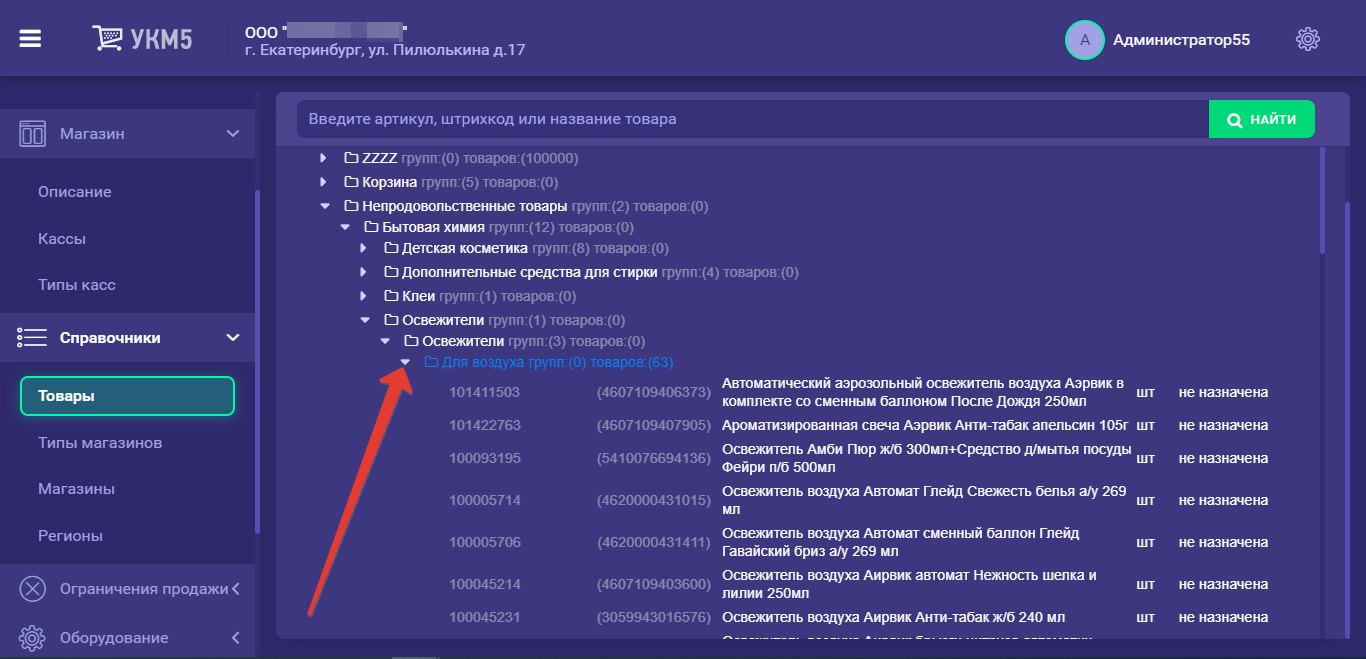Screen dimensions: 1366x659
Task: Collapse the Магазин sidebar section chevron
Action: pos(233,134)
